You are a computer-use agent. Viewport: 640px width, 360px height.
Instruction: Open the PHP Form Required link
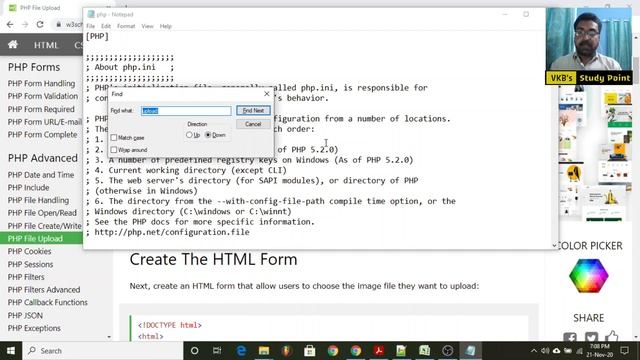[41, 109]
